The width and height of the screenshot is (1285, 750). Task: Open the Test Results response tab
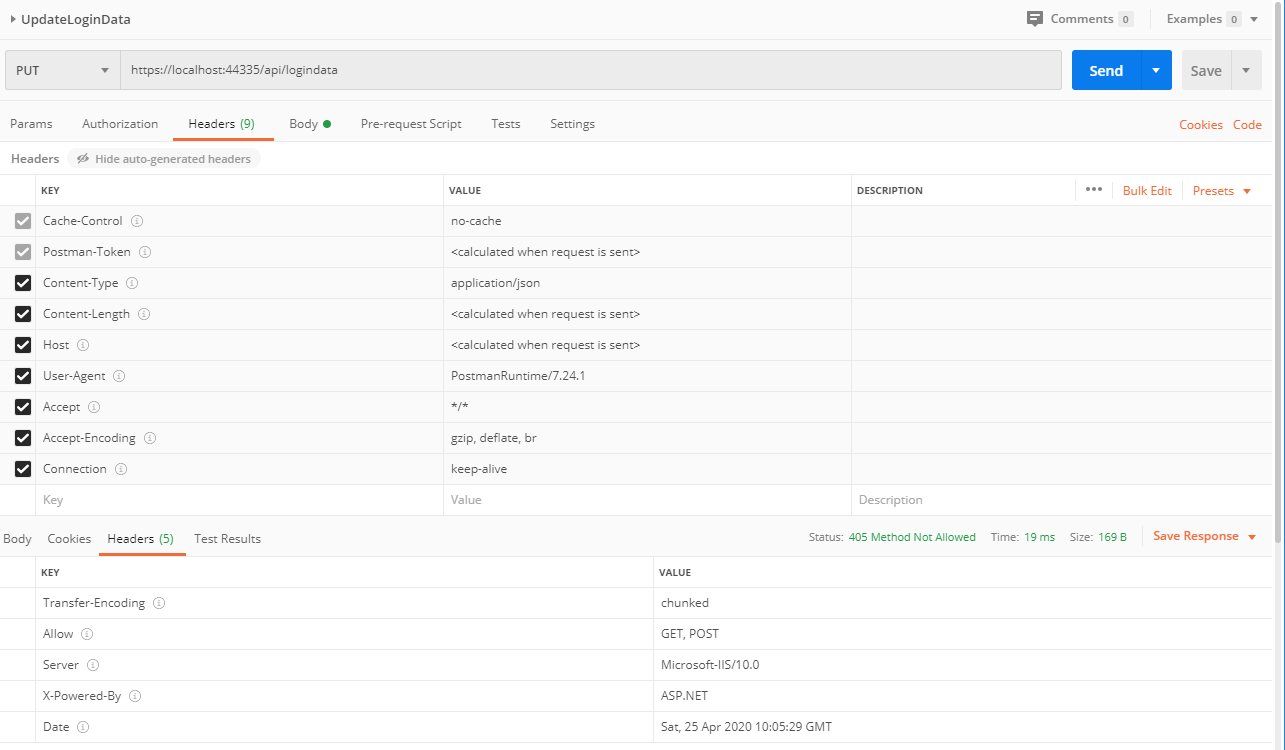227,539
